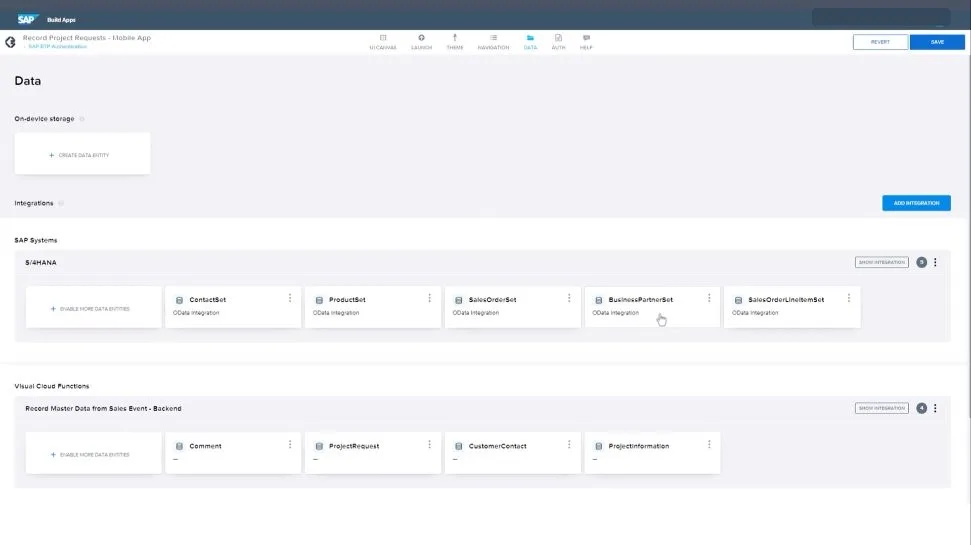Viewport: 971px width, 545px height.
Task: Click backend entity count badge
Action: click(921, 408)
